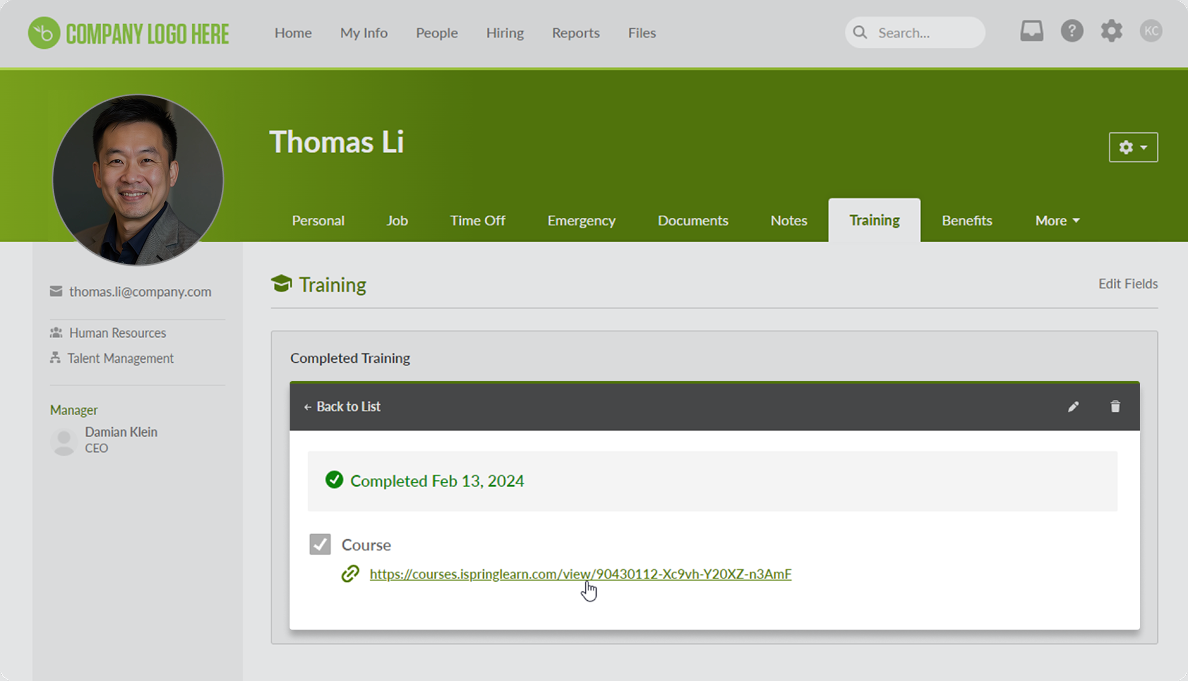Viewport: 1188px width, 681px height.
Task: Edit the training record with the pencil icon
Action: [1073, 406]
